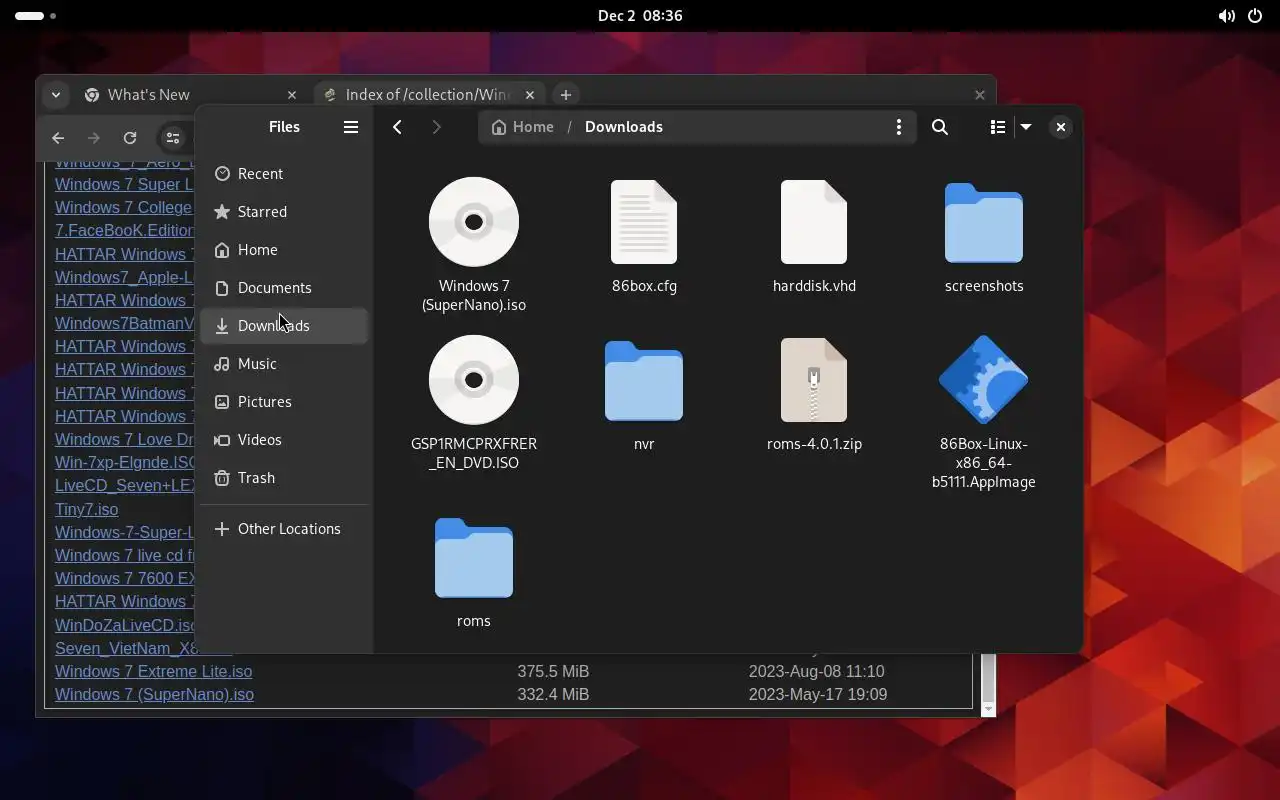Click the browser page scrollbar down arrow
Image resolution: width=1280 pixels, height=800 pixels.
click(988, 709)
